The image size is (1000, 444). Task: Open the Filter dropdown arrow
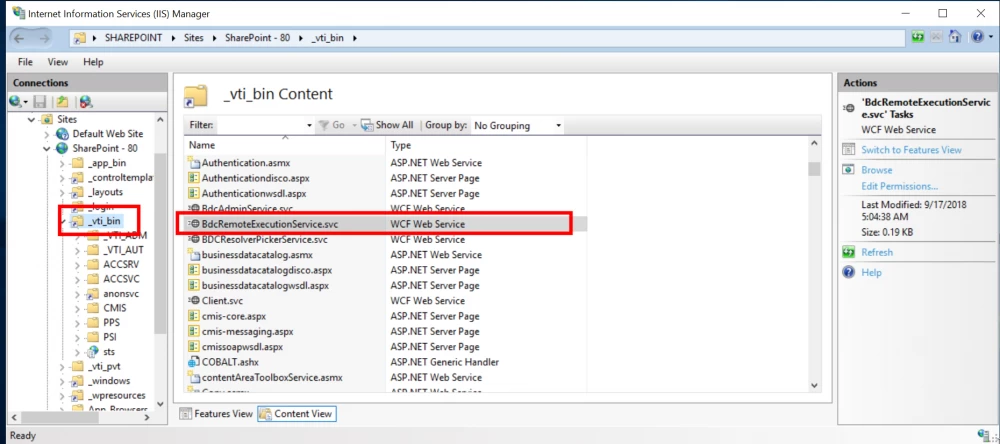[x=309, y=126]
